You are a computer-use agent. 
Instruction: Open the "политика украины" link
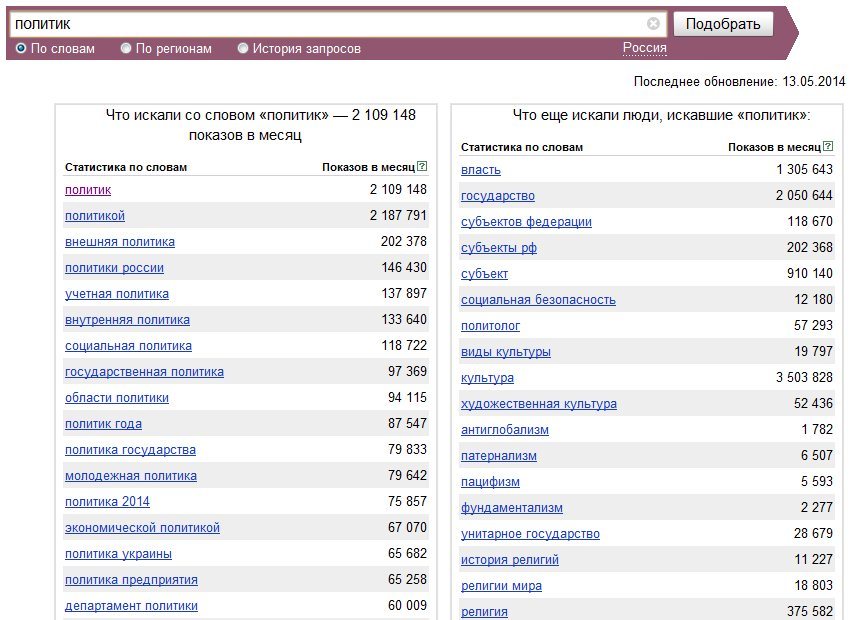118,554
